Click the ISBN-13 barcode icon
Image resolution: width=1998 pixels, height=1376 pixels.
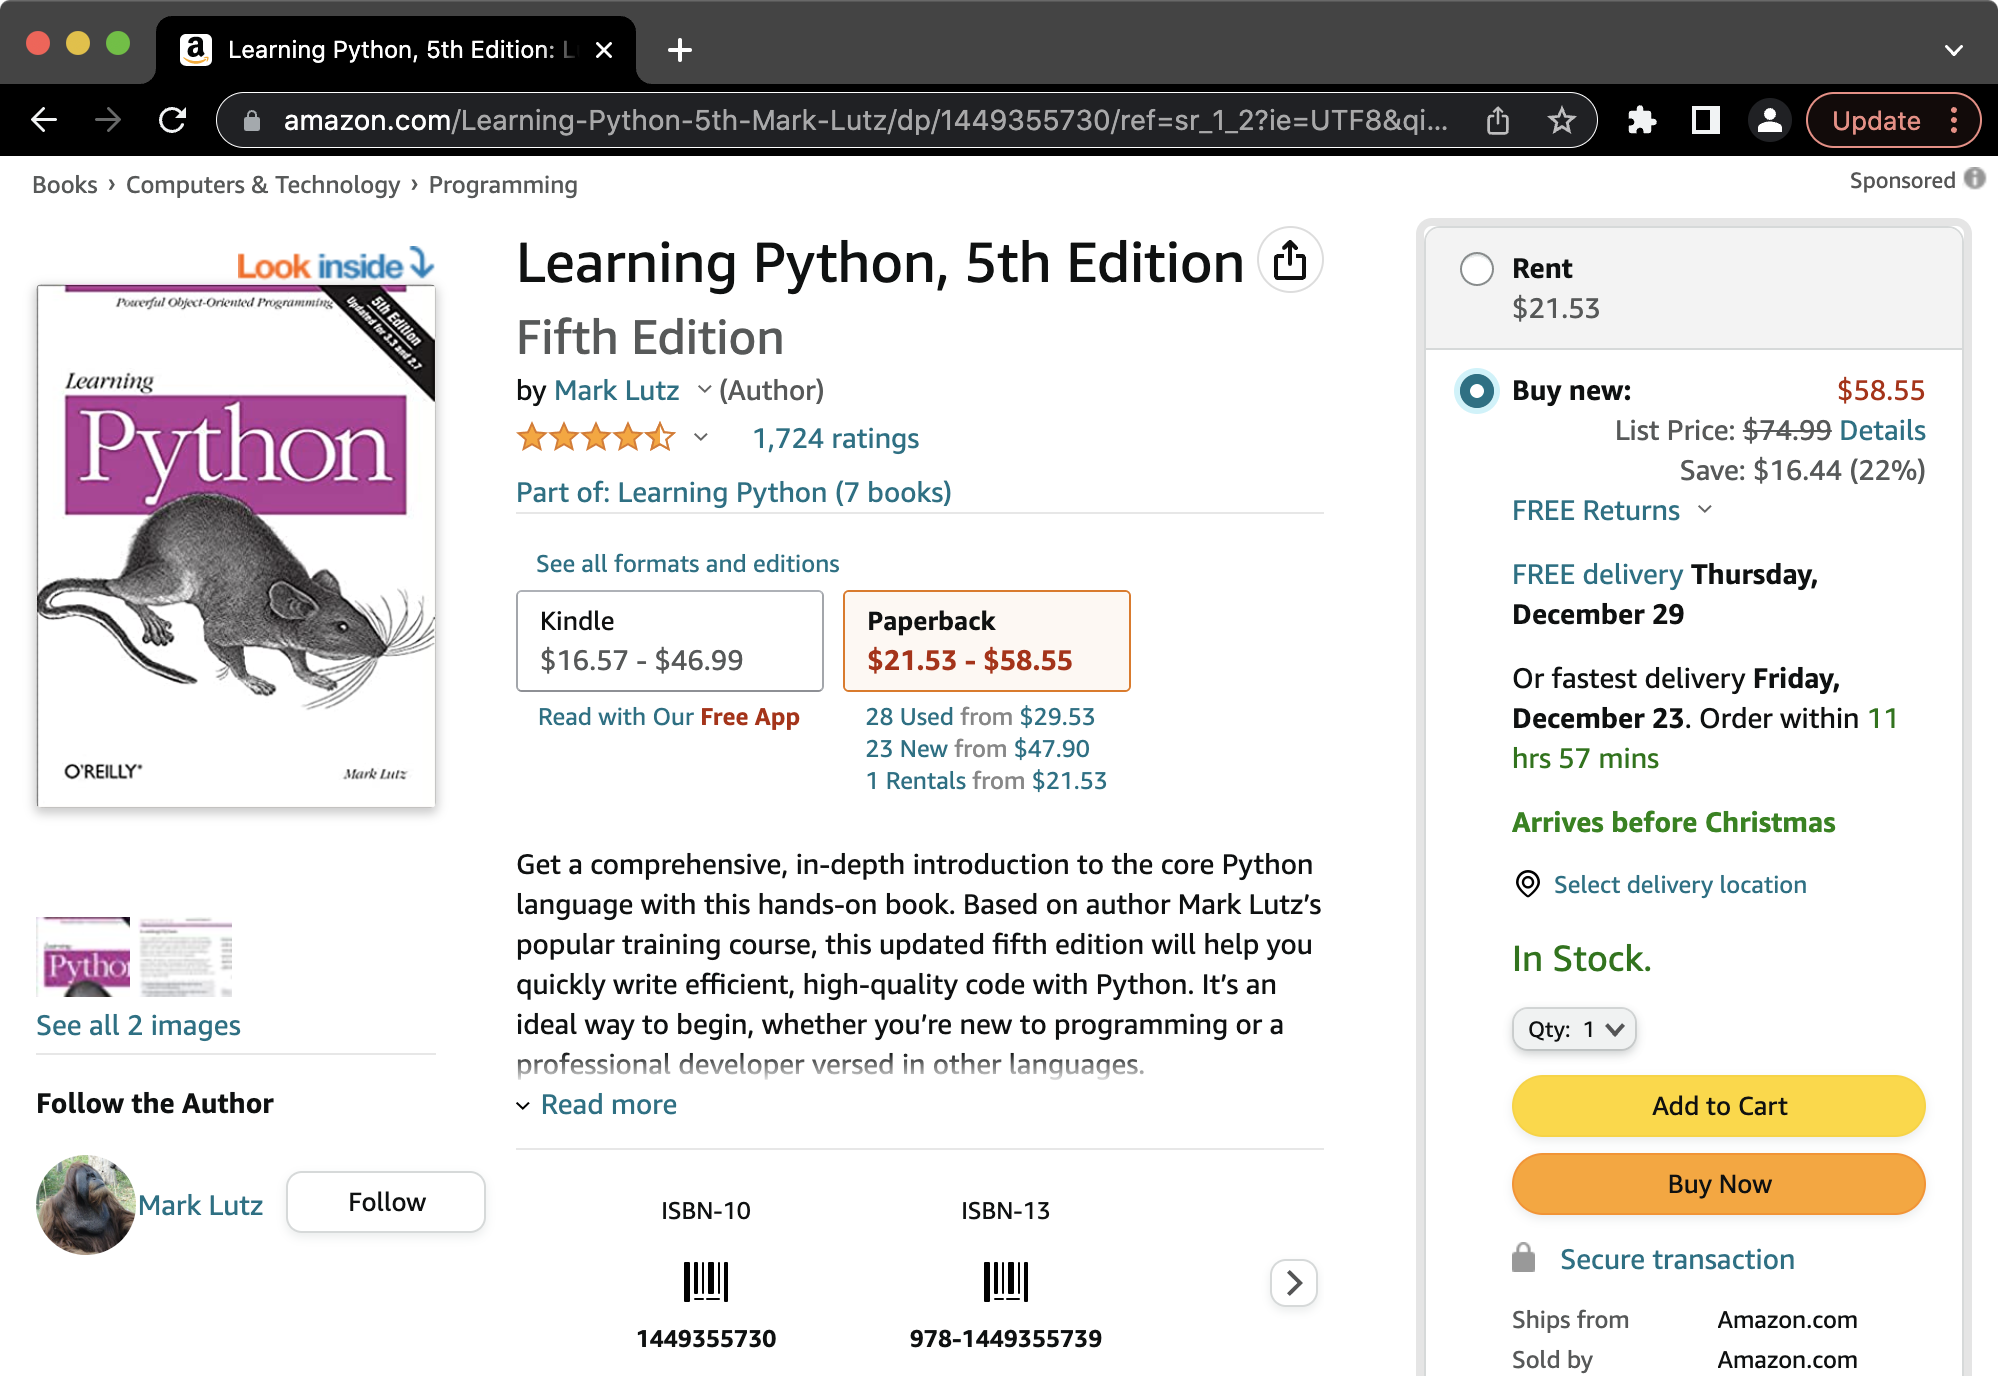coord(1005,1281)
